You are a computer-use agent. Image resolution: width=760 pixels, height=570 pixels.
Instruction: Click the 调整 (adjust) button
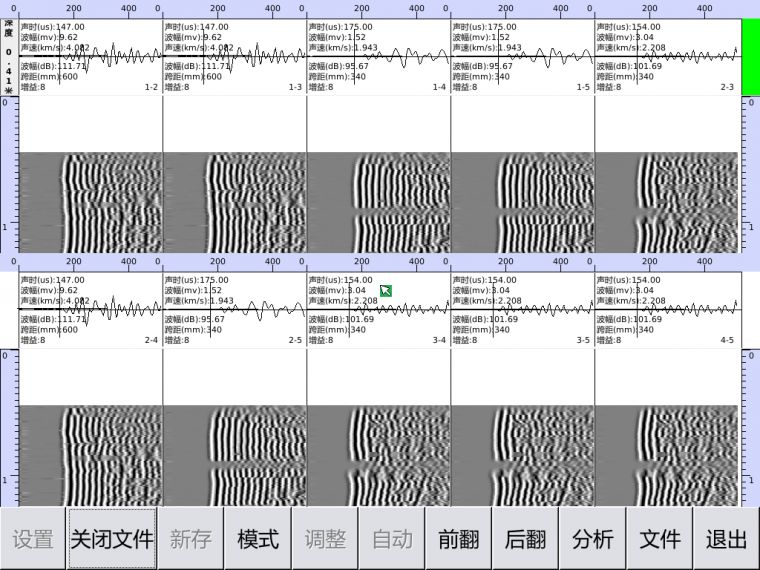pyautogui.click(x=325, y=539)
